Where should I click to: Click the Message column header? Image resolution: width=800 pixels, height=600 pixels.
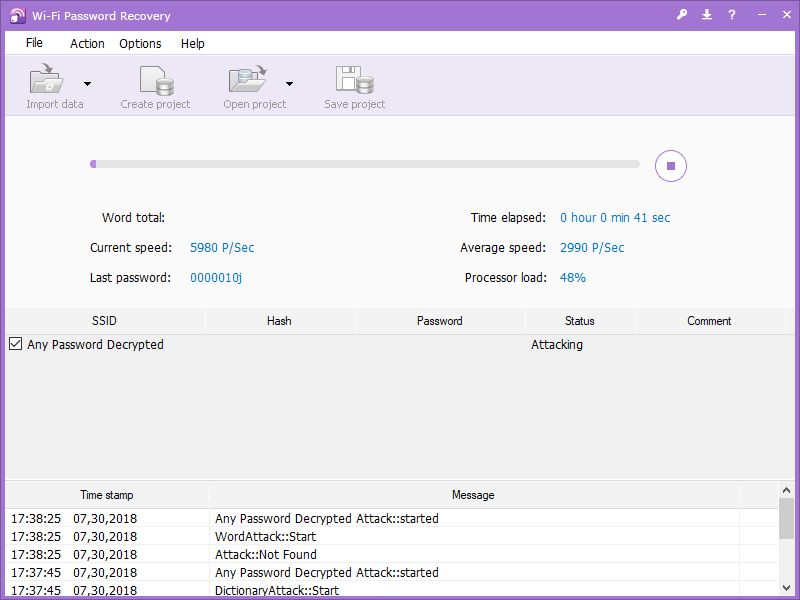coord(472,494)
